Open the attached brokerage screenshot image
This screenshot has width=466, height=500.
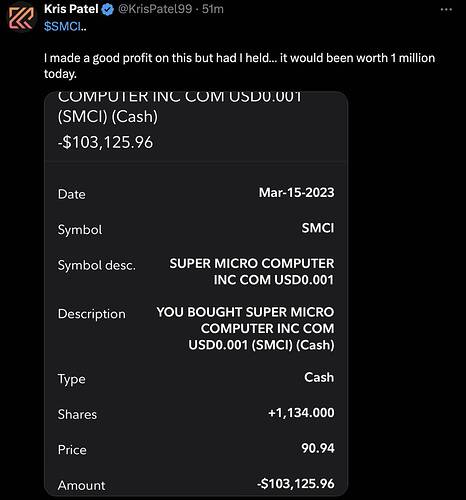click(x=196, y=293)
